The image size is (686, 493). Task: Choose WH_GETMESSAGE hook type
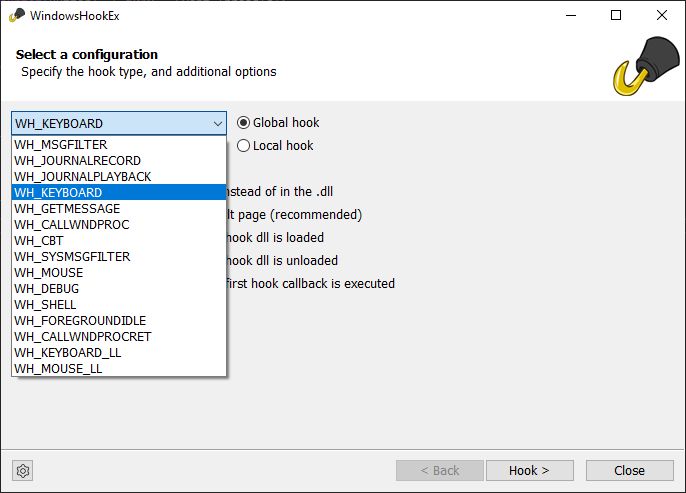(x=119, y=209)
